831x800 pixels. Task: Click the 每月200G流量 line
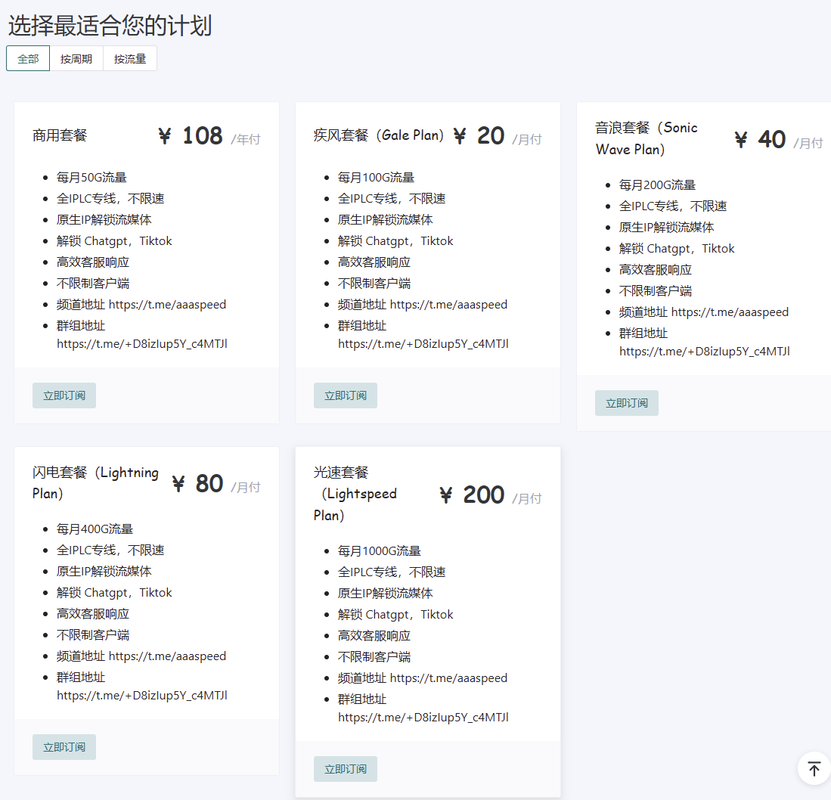tap(658, 185)
